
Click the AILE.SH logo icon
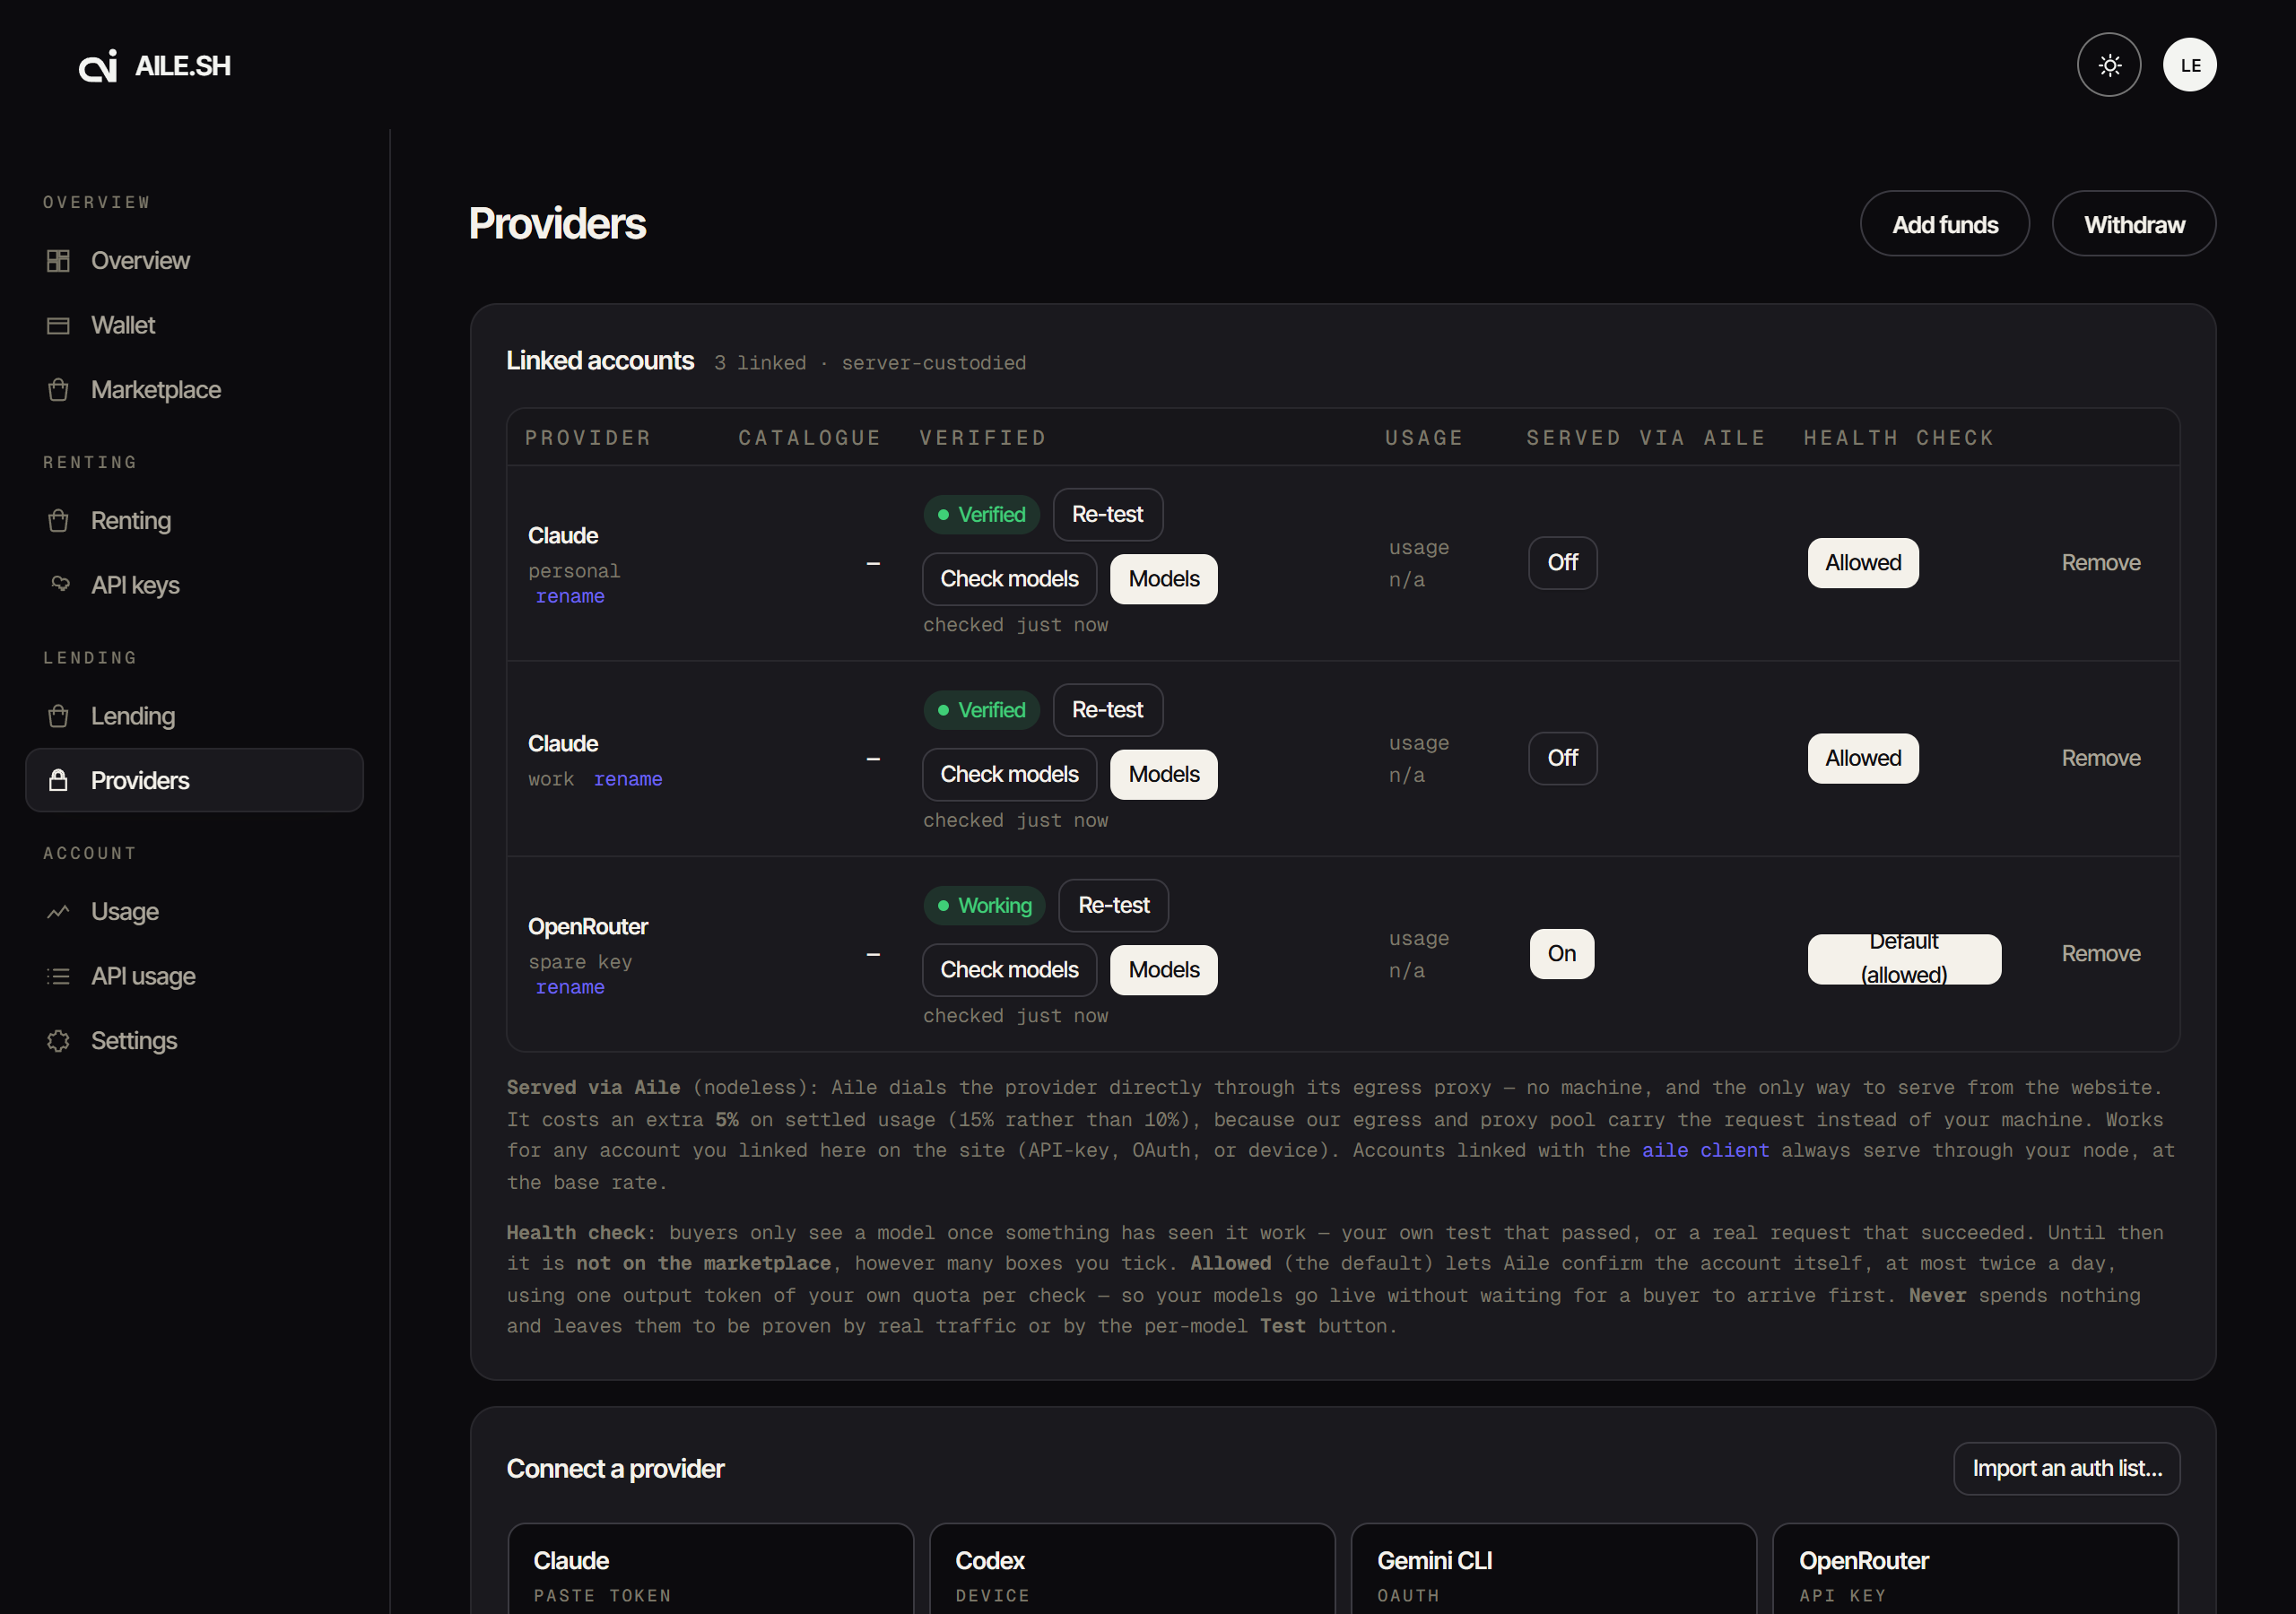coord(98,66)
